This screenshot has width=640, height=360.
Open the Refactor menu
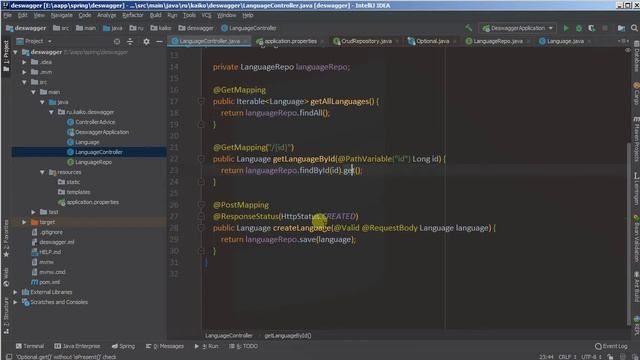(x=133, y=16)
